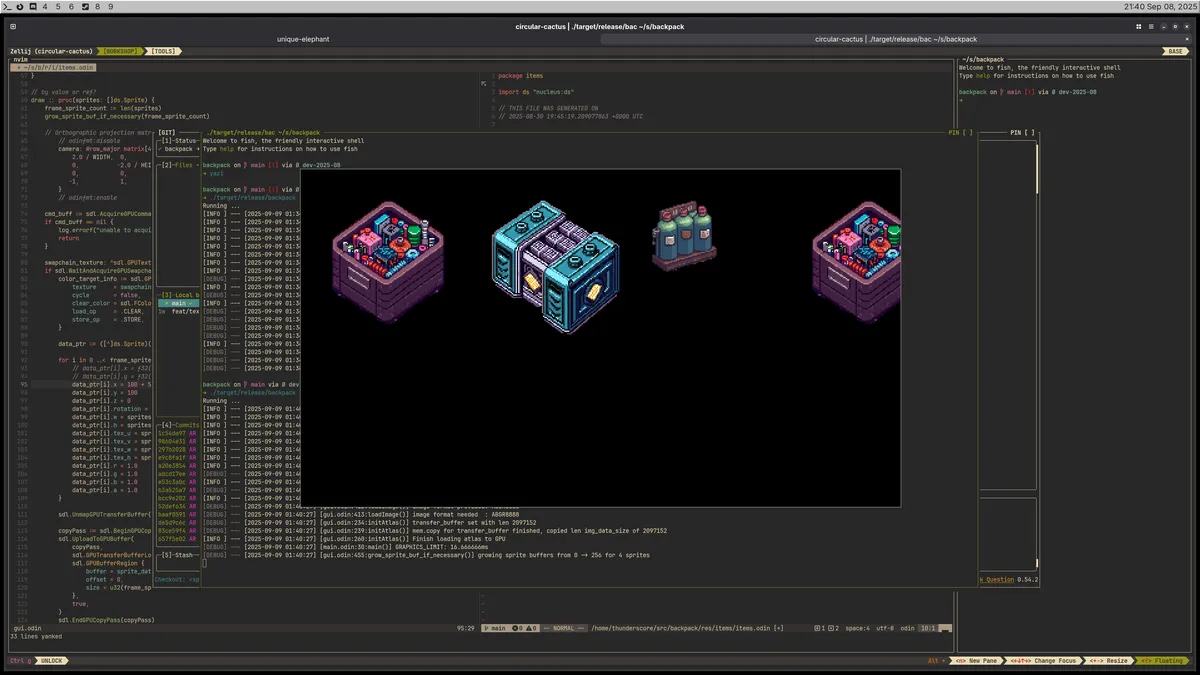Click the teal machine sprite in game window
This screenshot has height=675, width=1200.
point(555,266)
